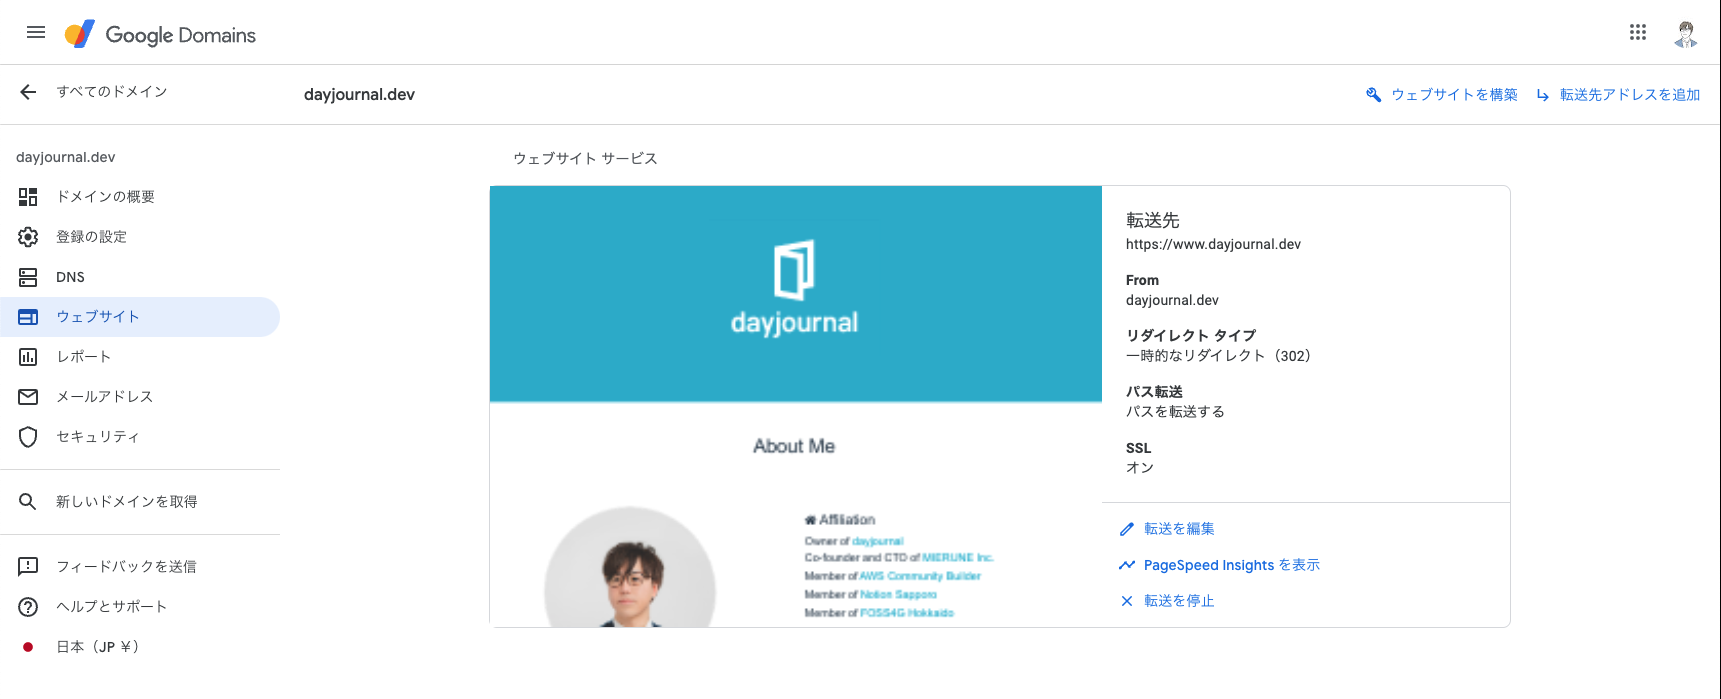This screenshot has height=699, width=1721.
Task: Click the パスを転送する value
Action: tap(1175, 412)
